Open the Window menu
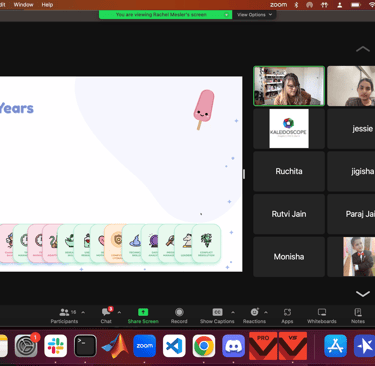The width and height of the screenshot is (375, 366). pyautogui.click(x=23, y=5)
